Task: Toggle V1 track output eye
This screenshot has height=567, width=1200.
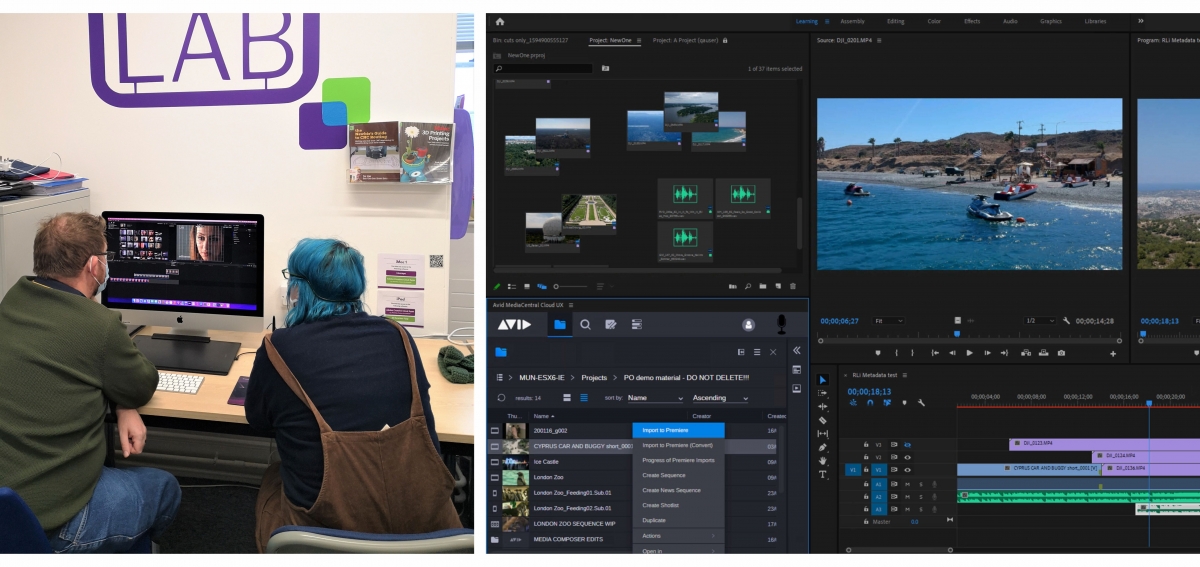Action: coord(907,470)
